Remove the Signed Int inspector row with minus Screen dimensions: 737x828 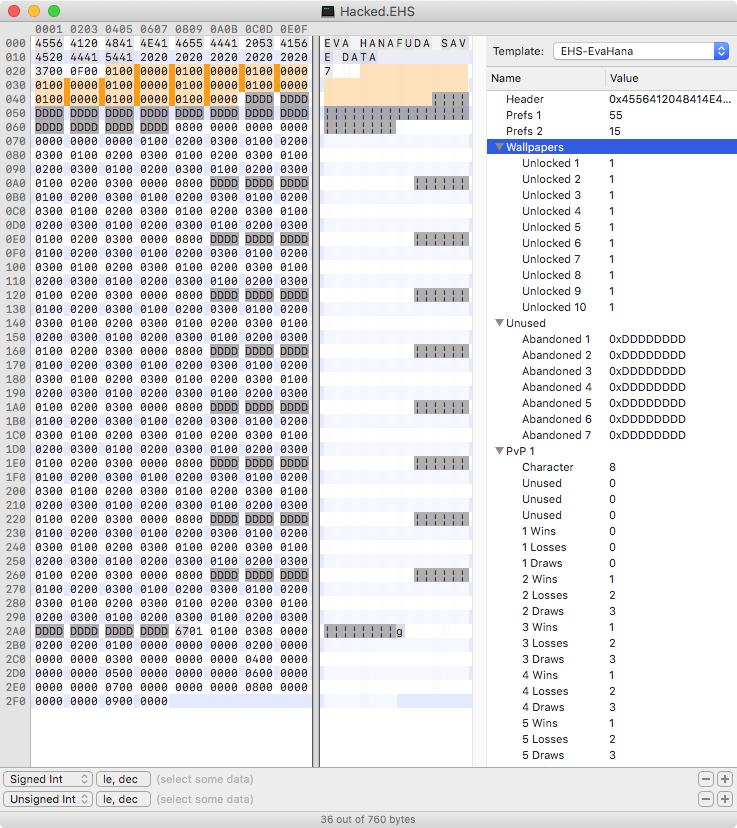click(x=706, y=779)
